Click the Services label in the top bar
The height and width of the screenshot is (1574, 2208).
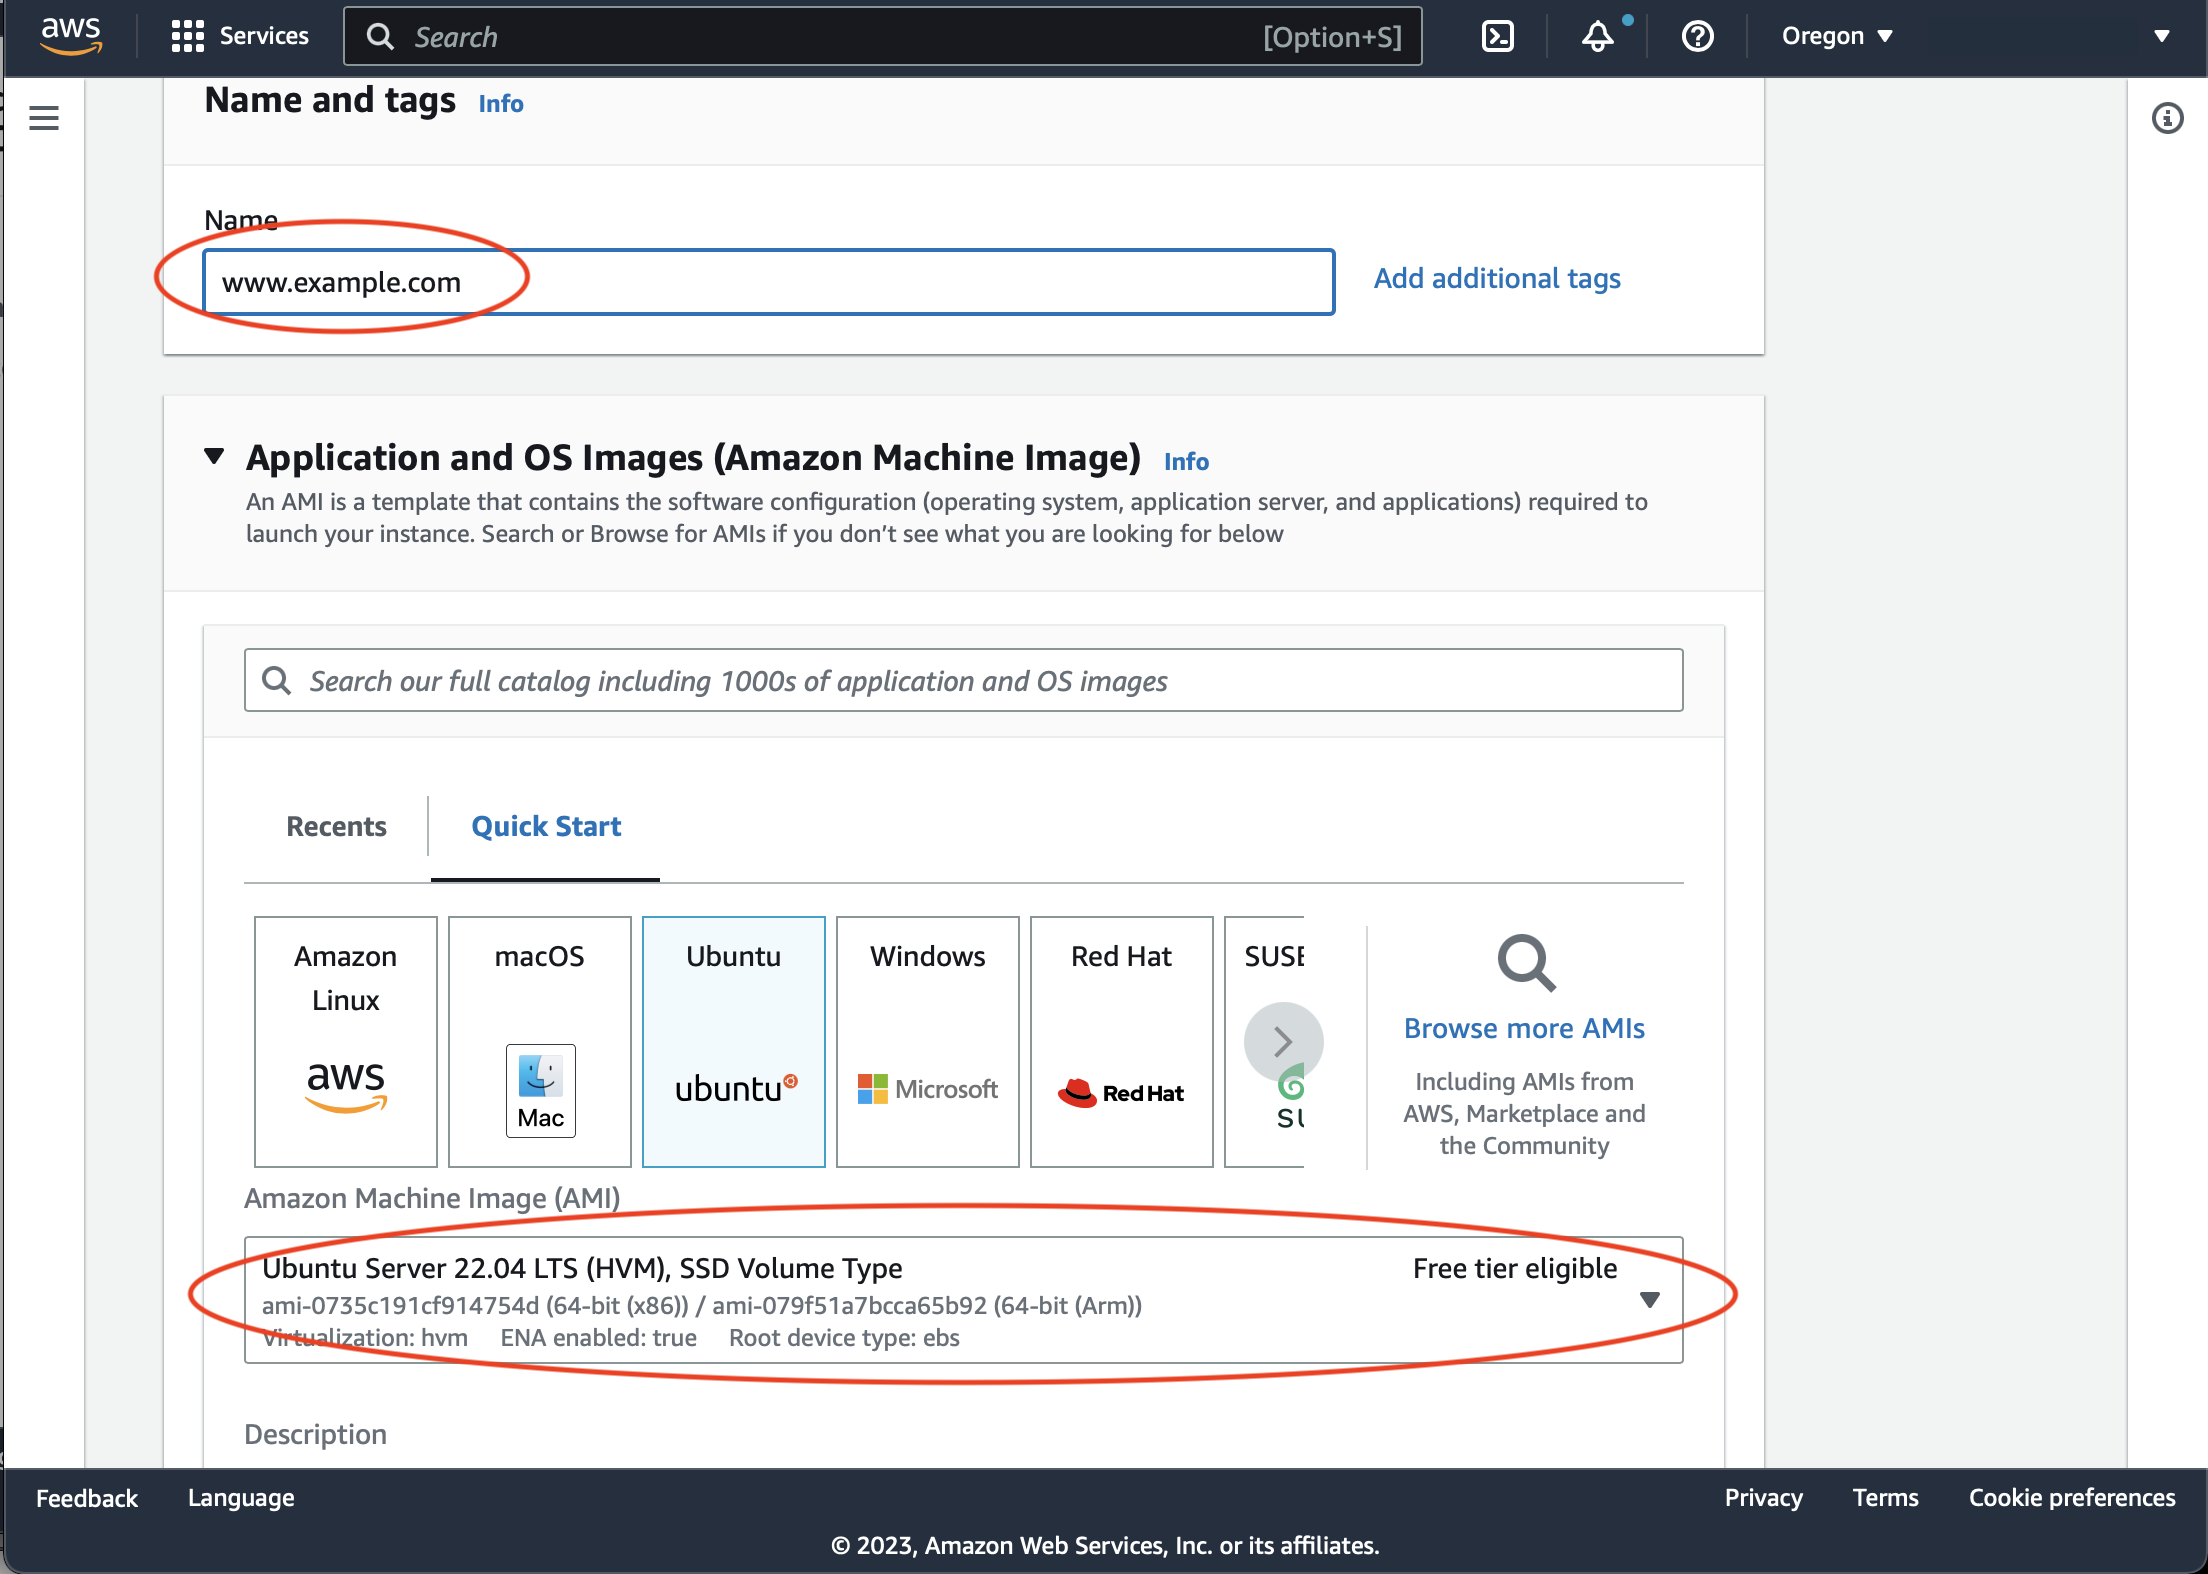(x=264, y=36)
